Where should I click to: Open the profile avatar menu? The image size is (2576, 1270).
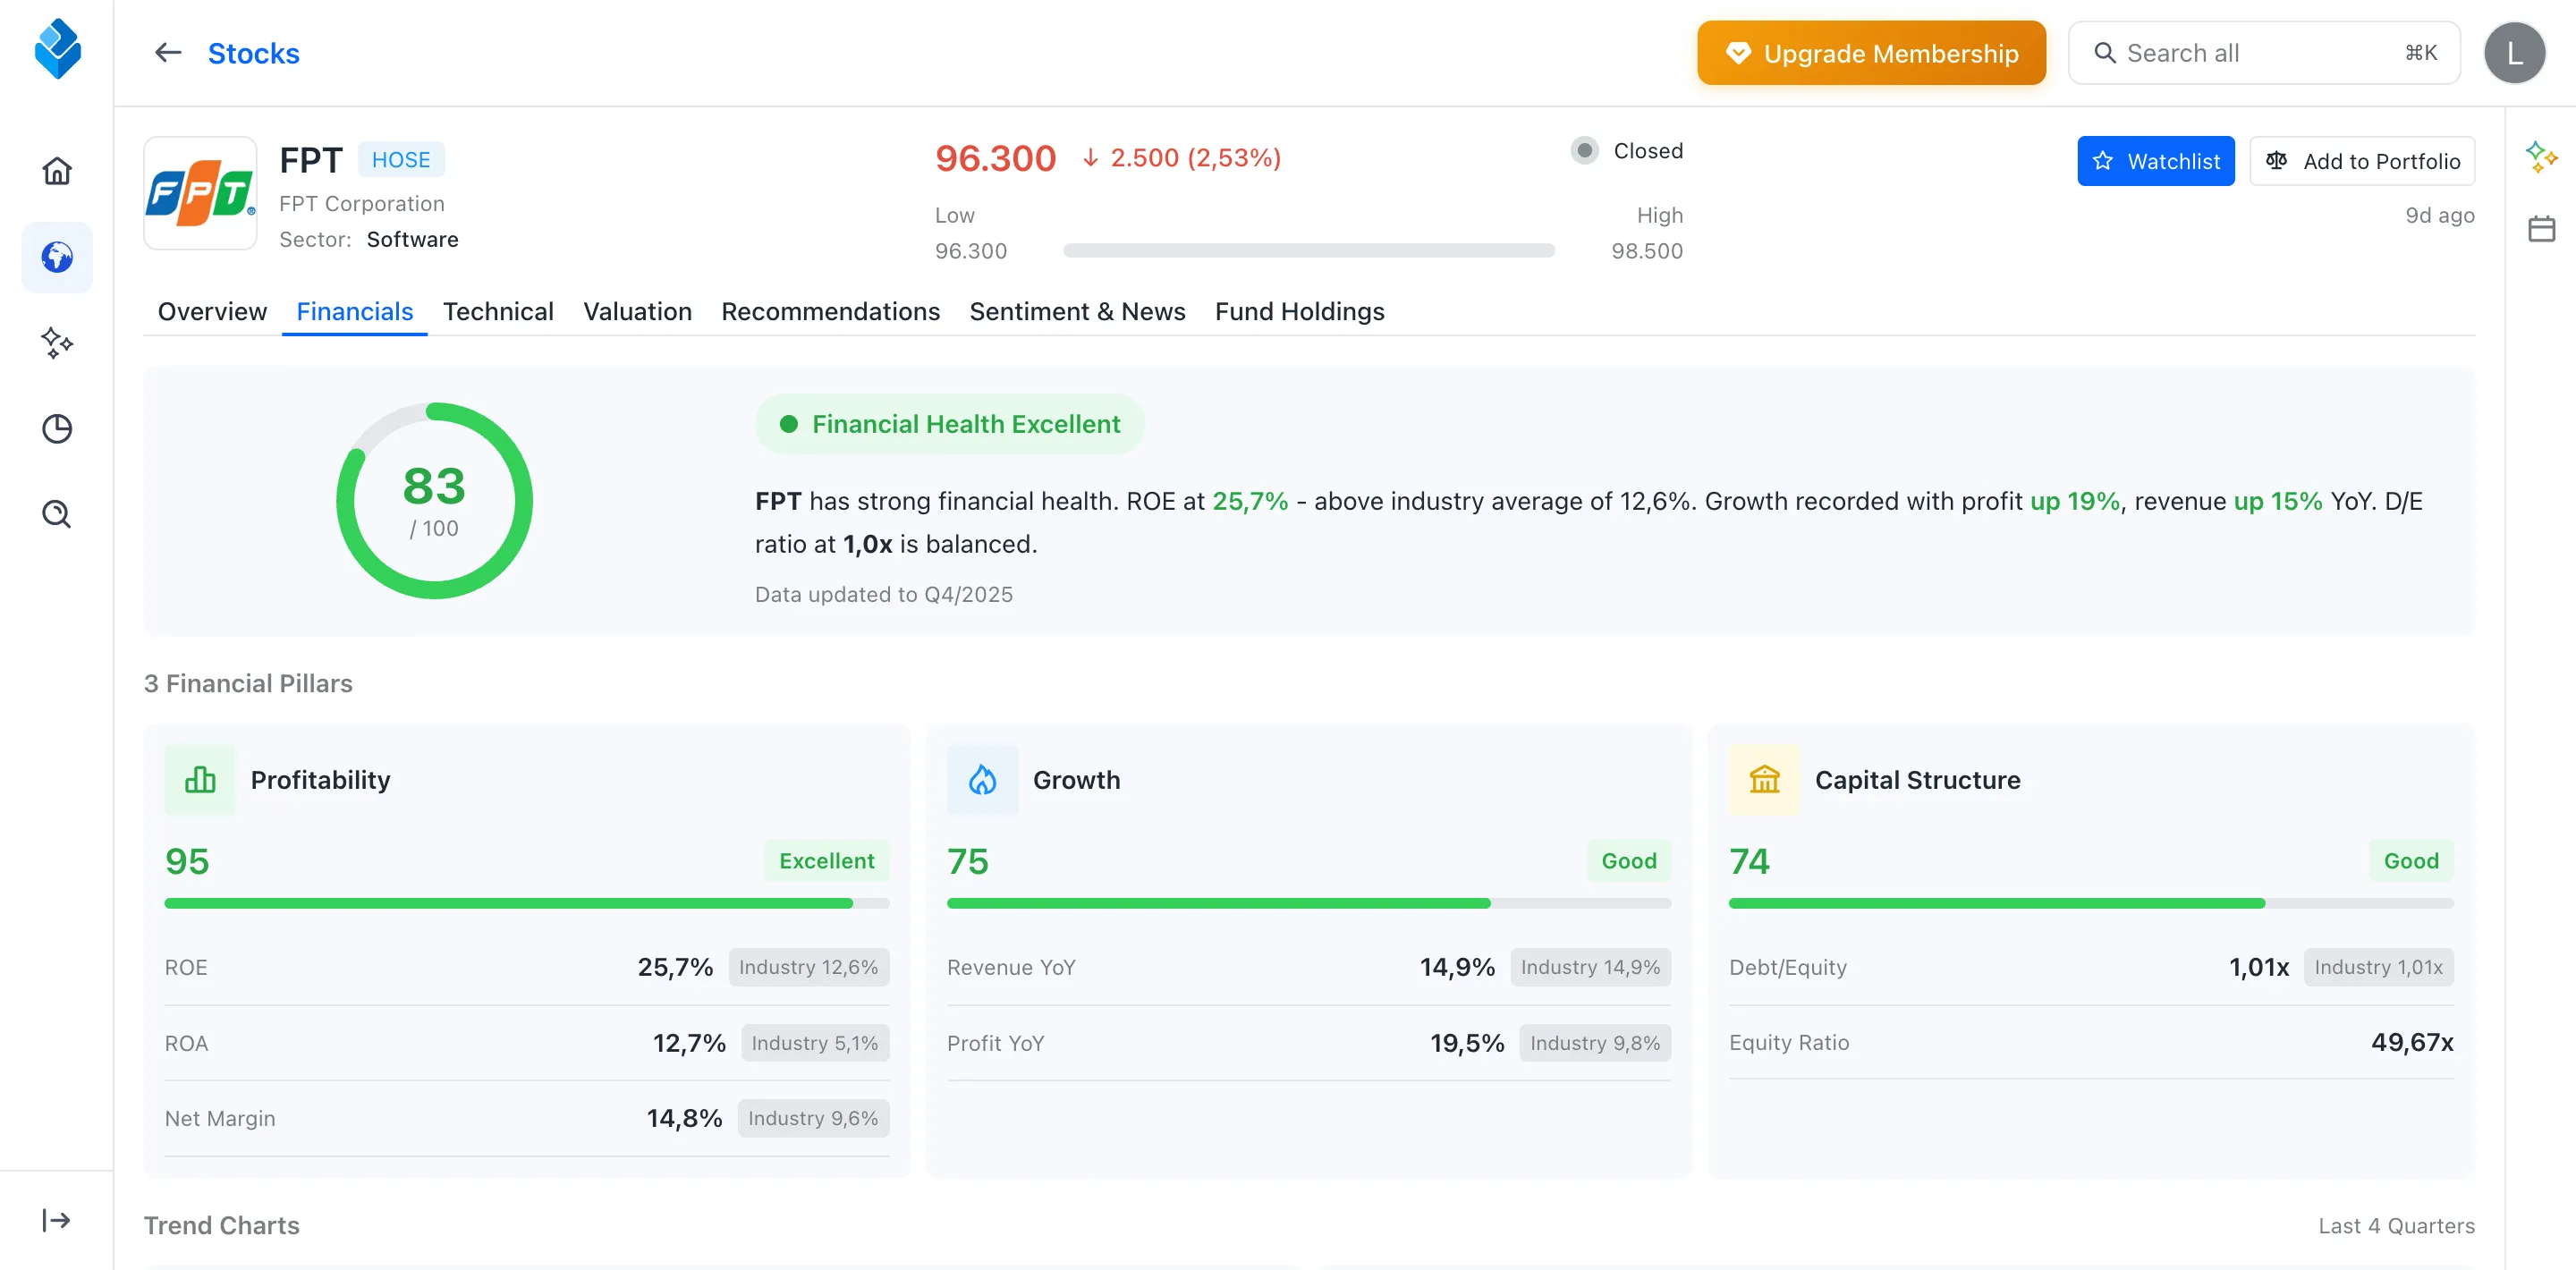pos(2515,52)
